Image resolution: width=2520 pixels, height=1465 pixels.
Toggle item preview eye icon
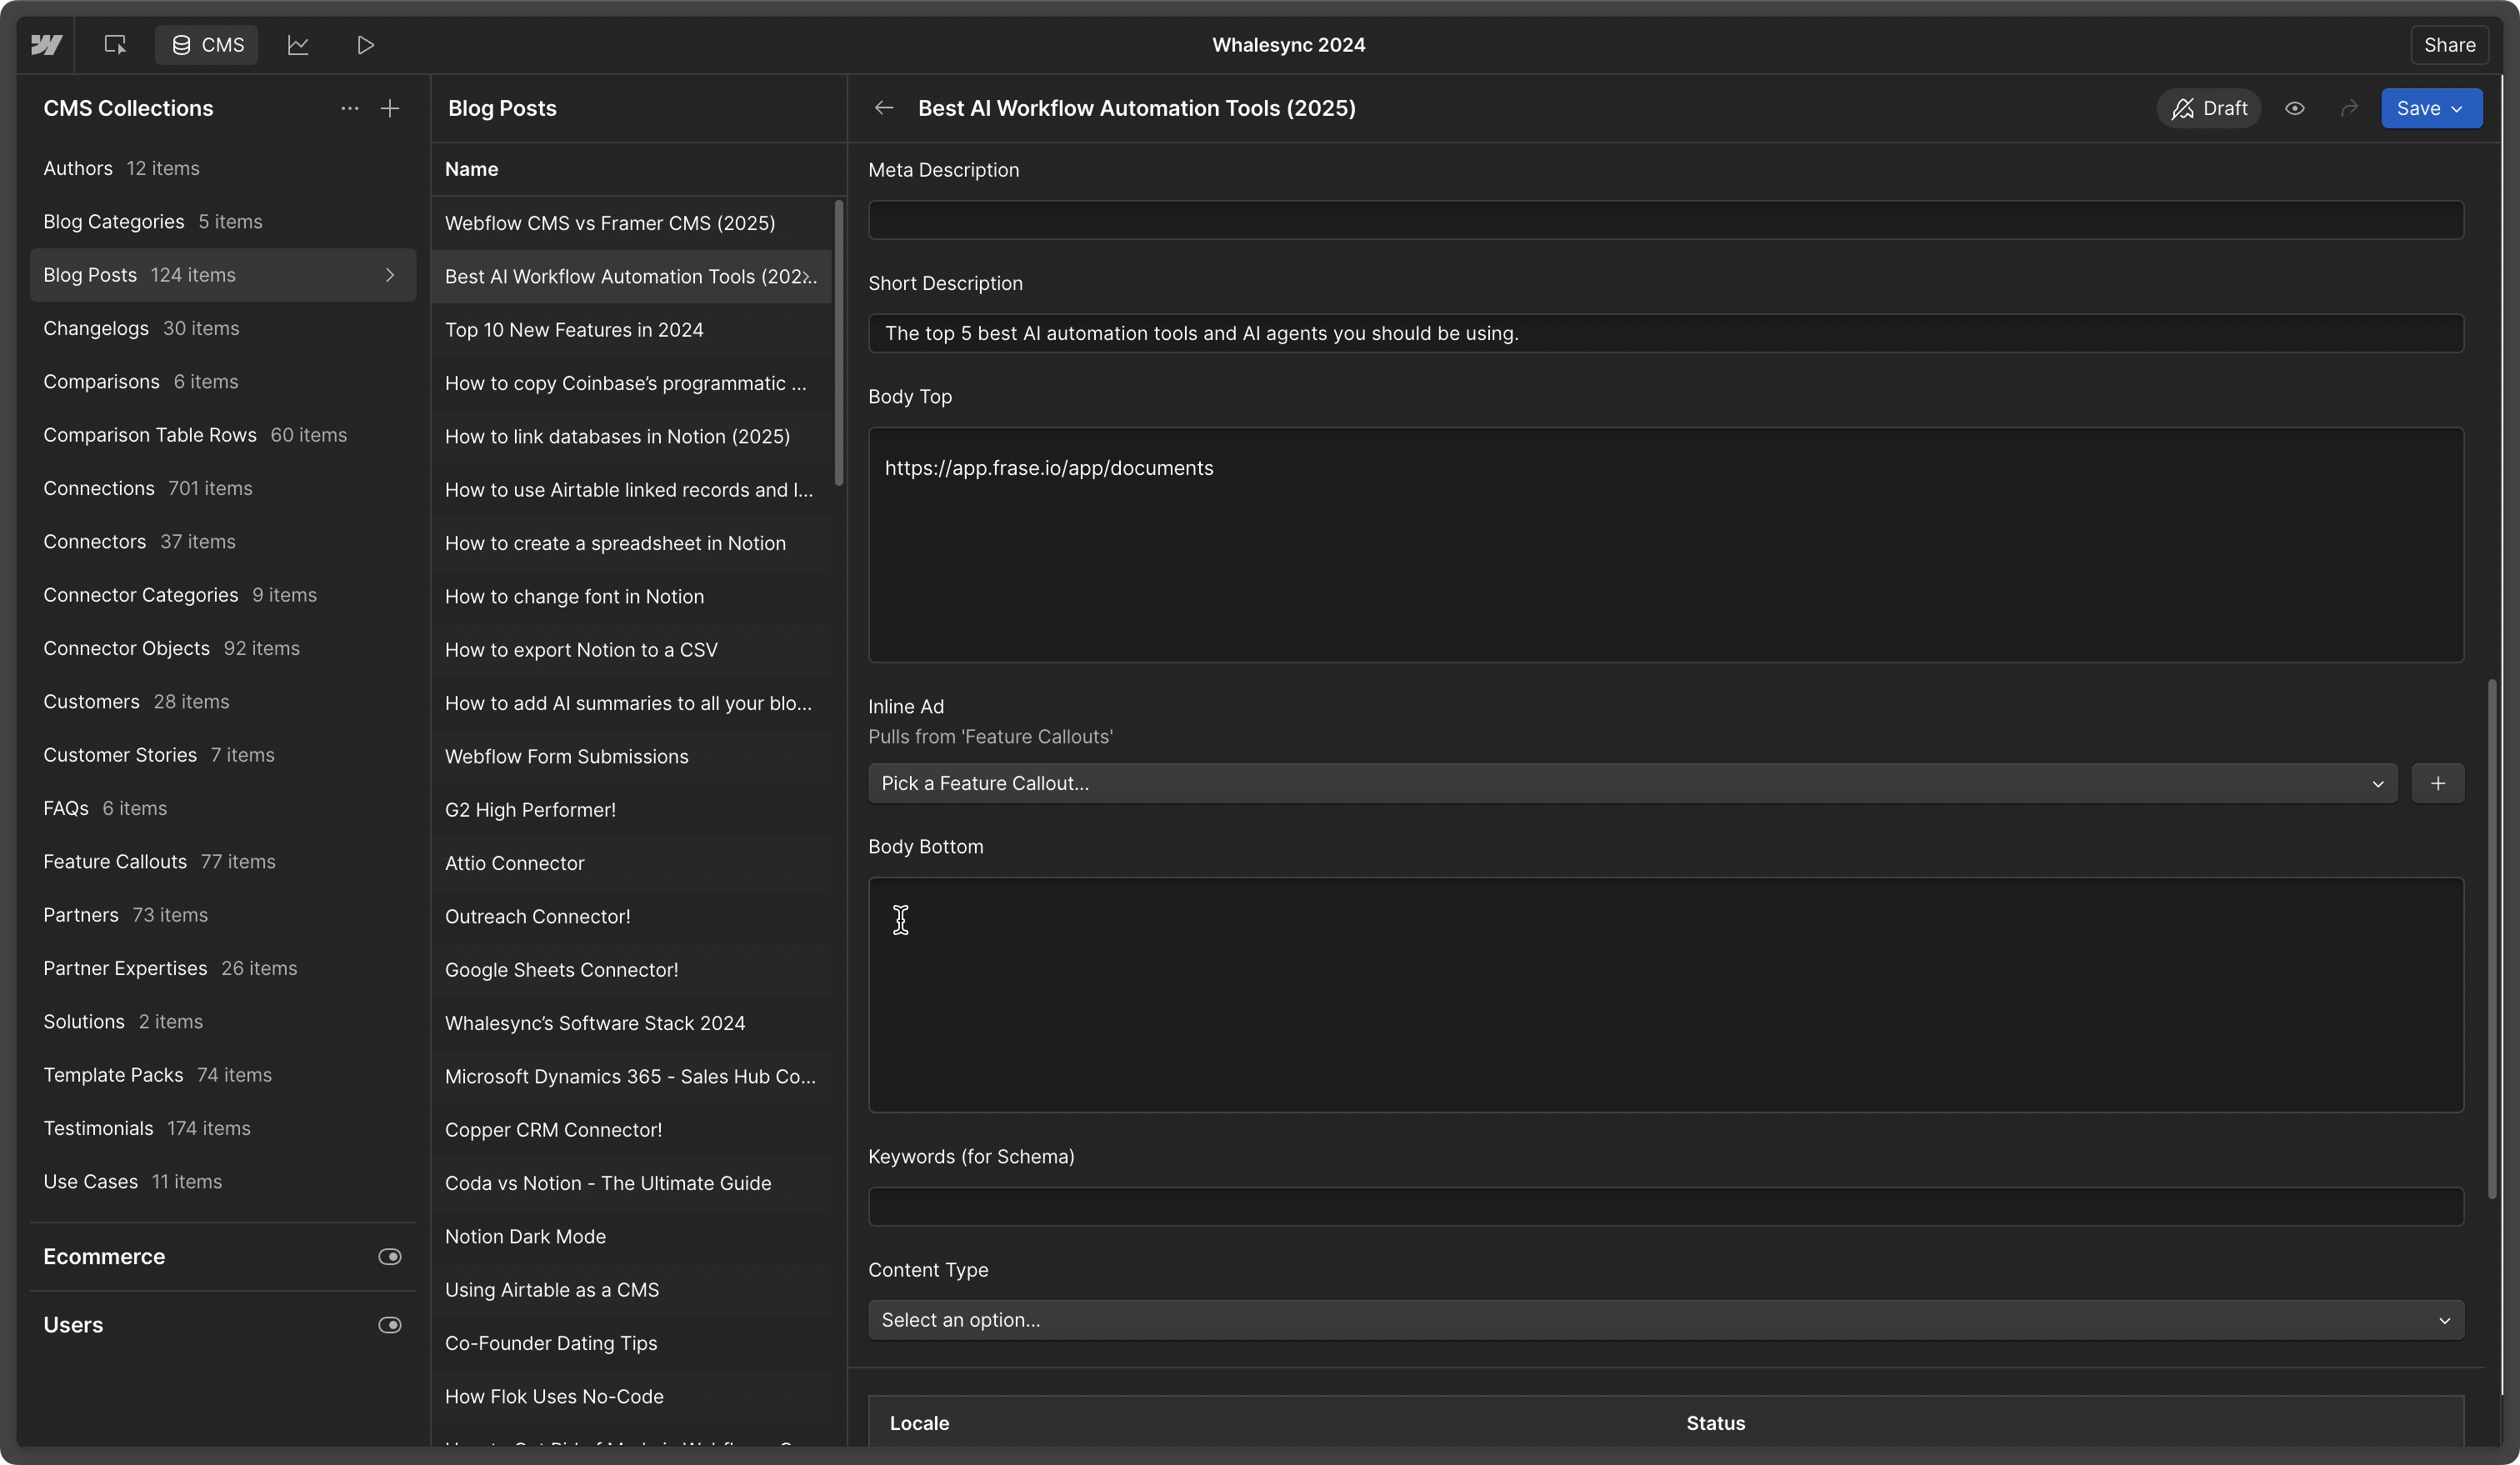2294,108
